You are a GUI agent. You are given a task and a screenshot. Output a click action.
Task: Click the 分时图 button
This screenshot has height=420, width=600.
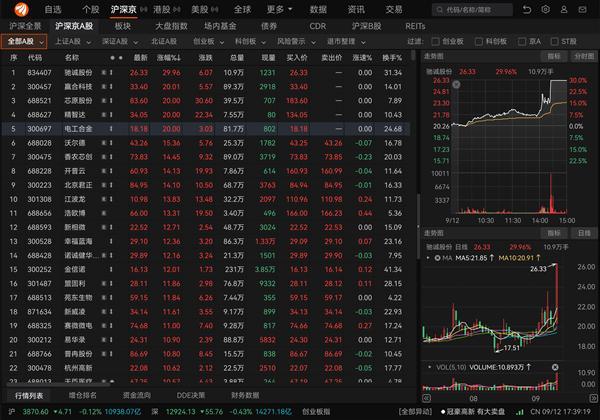[581, 58]
